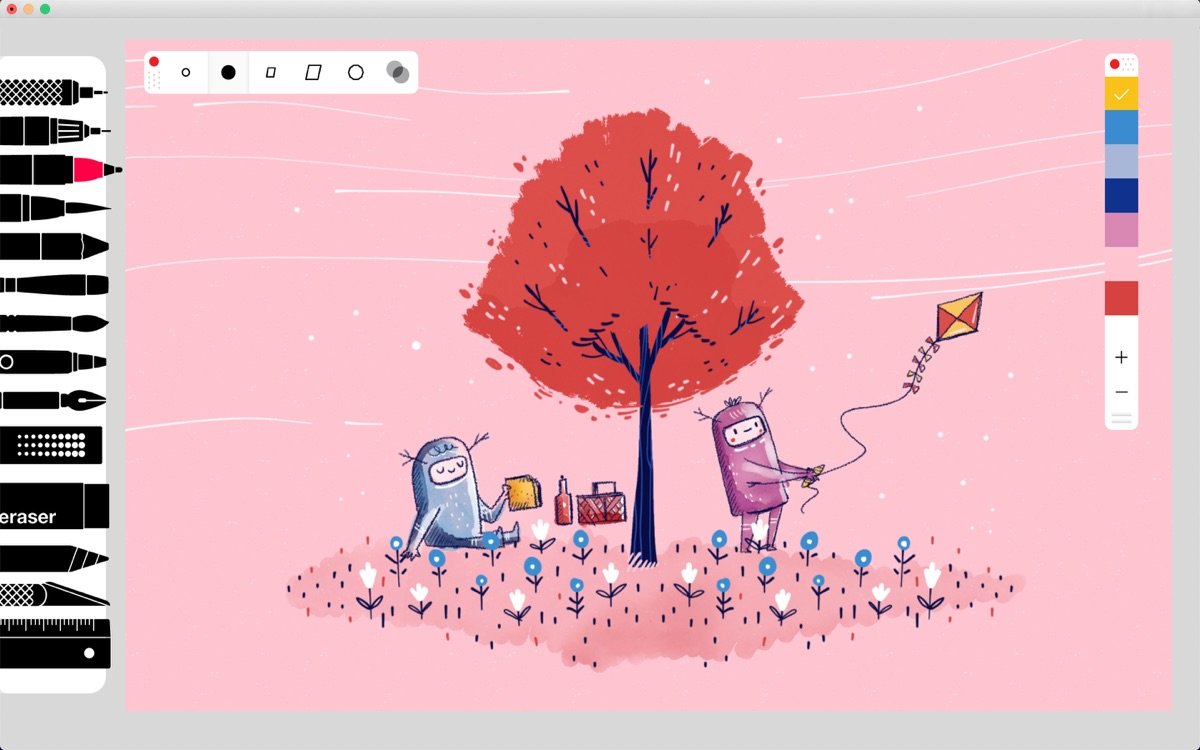Expand the color palette using bottom handle
This screenshot has width=1200, height=750.
pos(1121,419)
